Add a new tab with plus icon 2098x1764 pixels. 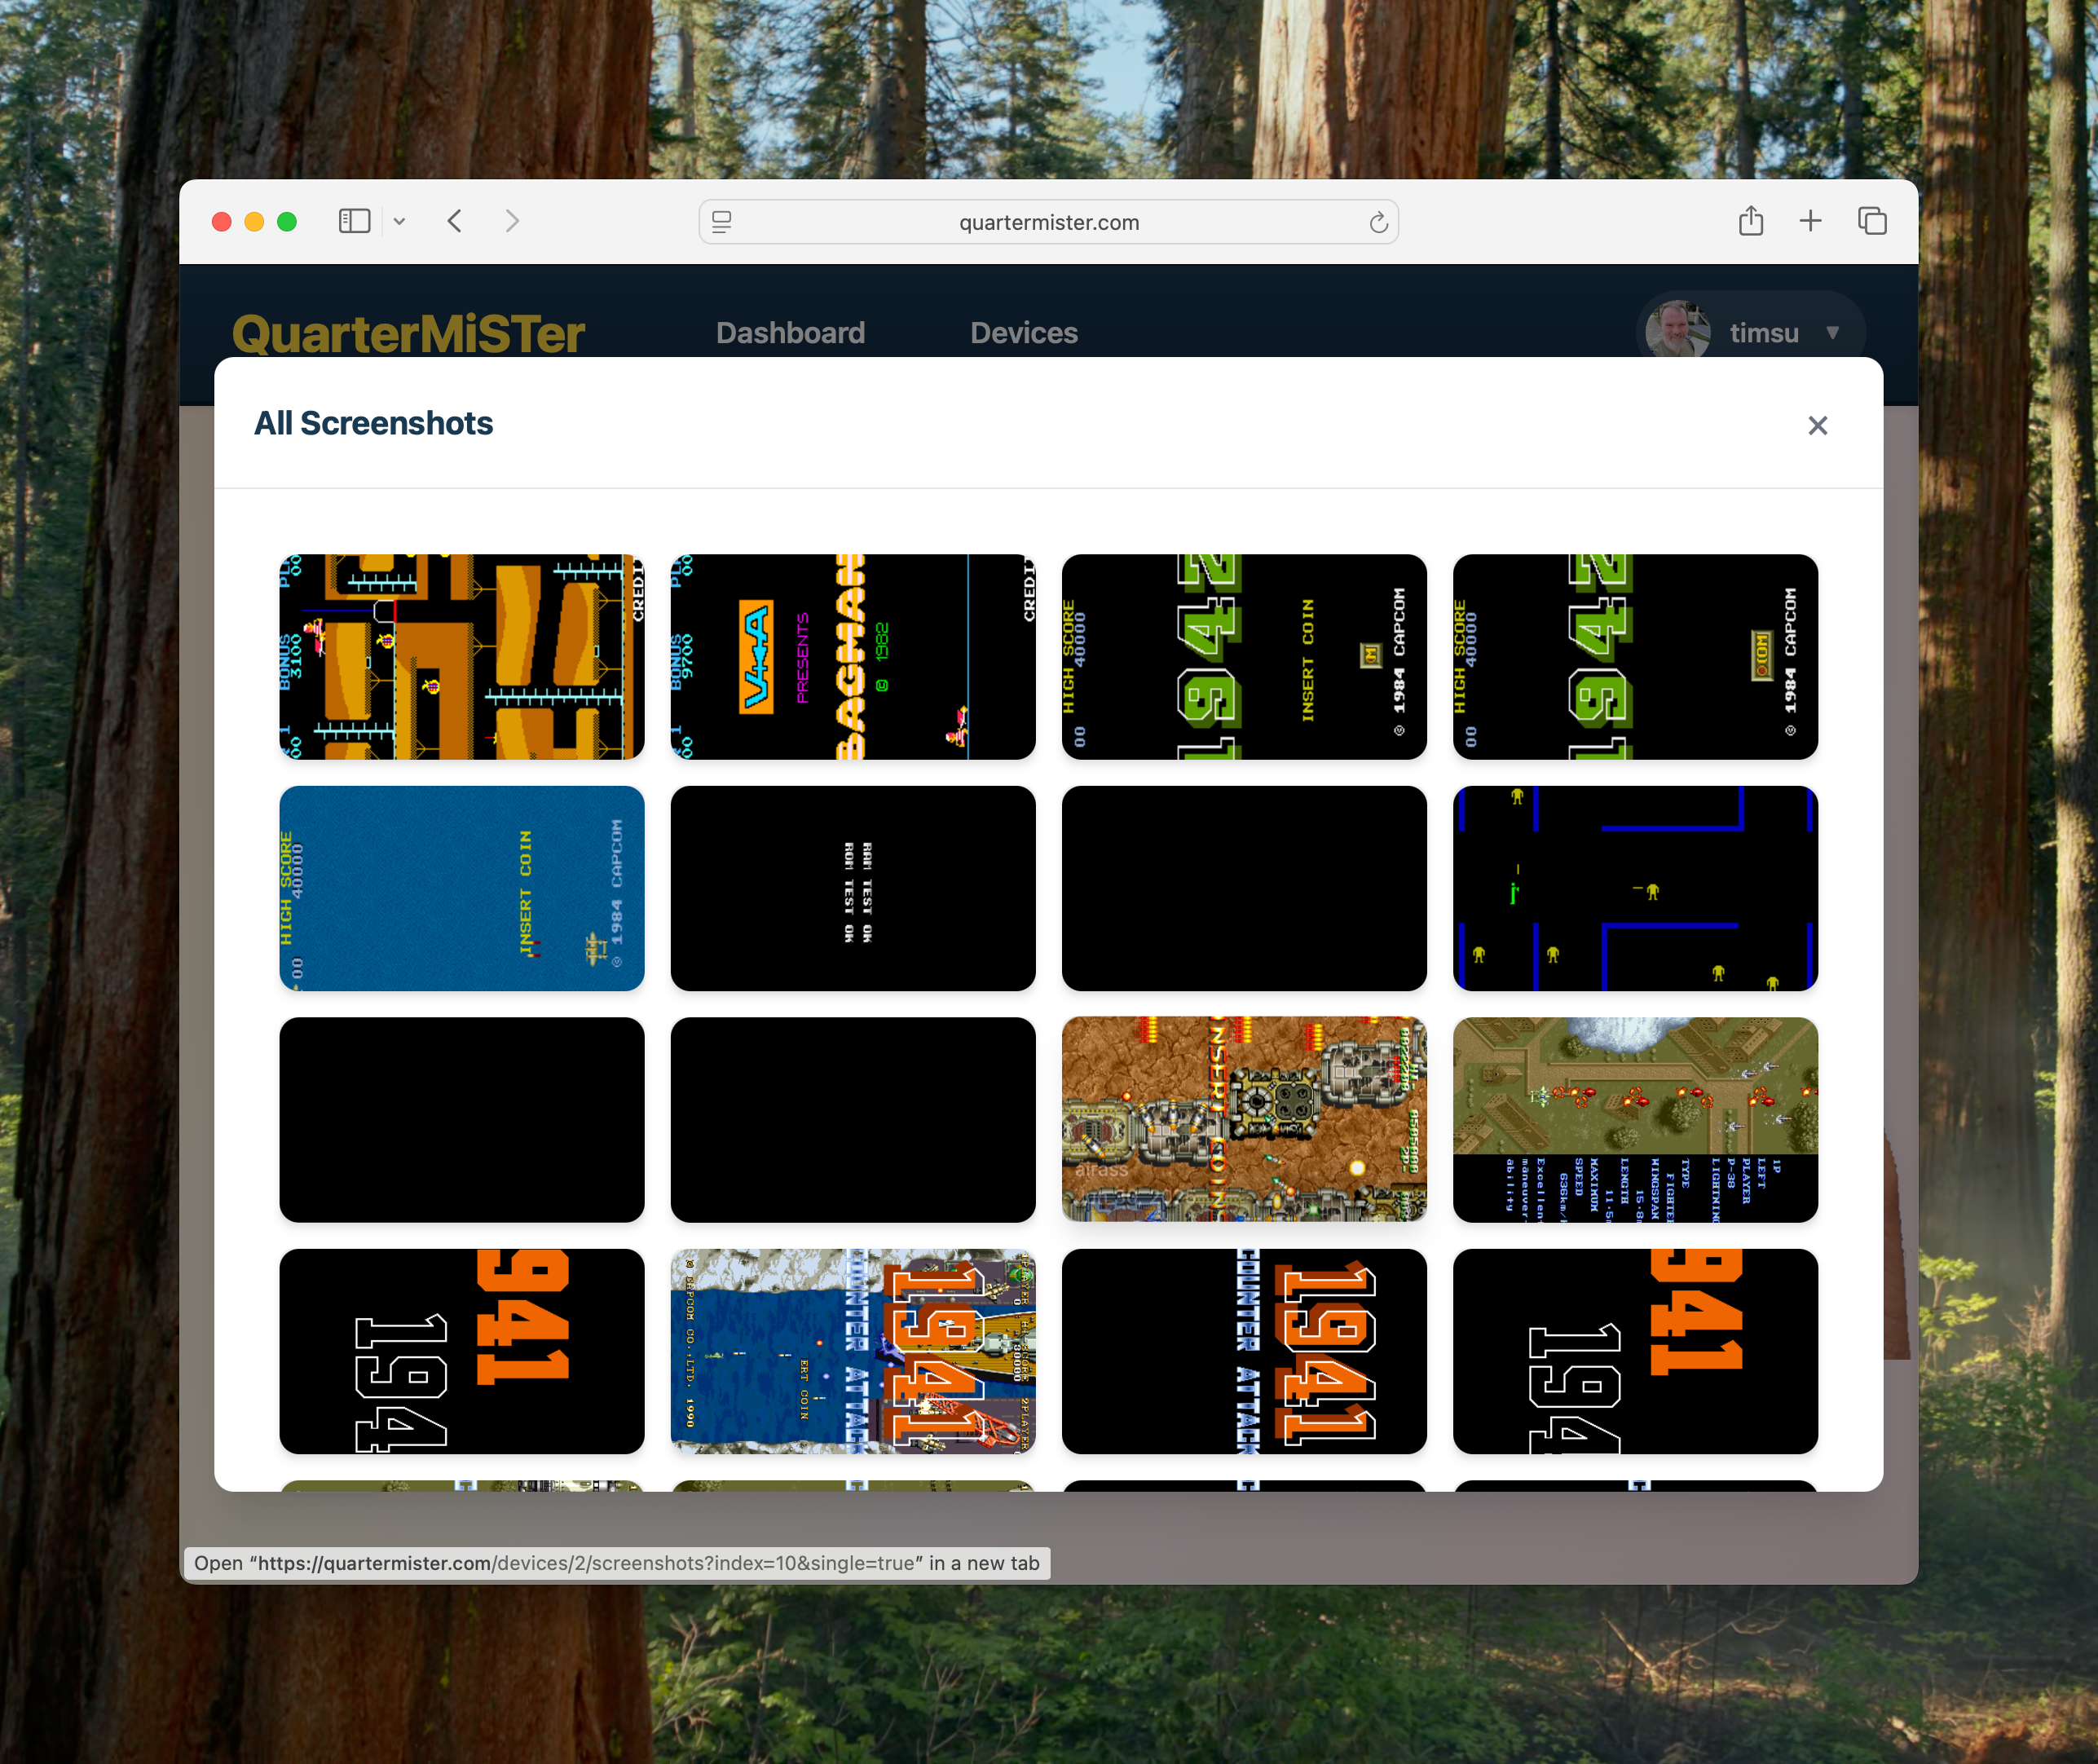pyautogui.click(x=1810, y=221)
